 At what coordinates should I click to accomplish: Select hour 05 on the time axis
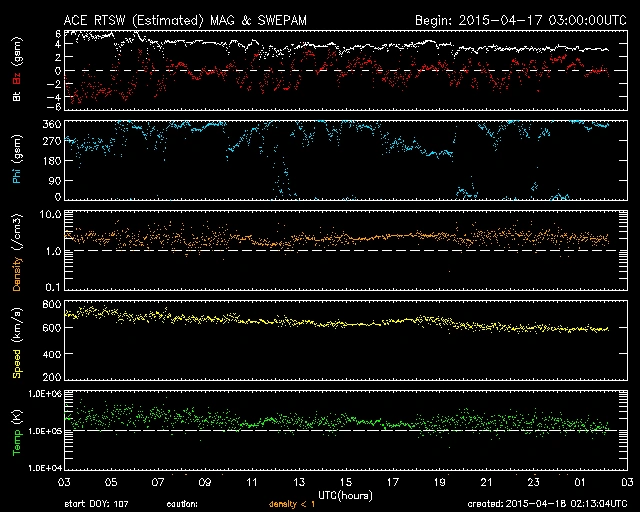(111, 481)
